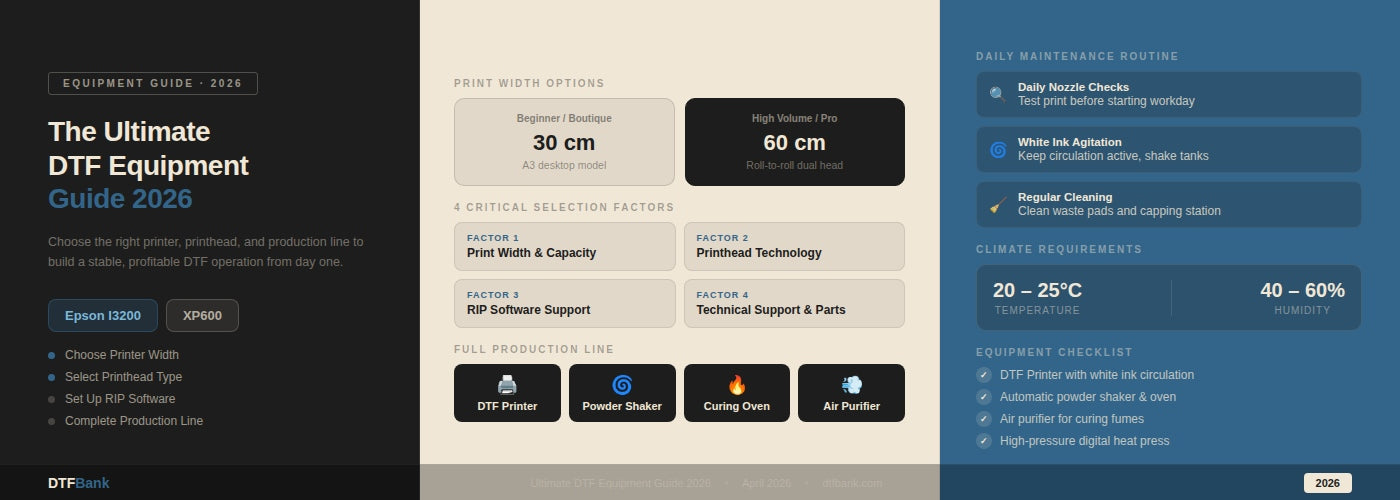1400x500 pixels.
Task: Click the DAILY MAINTENANCE ROUTINE heading
Action: (x=1077, y=57)
